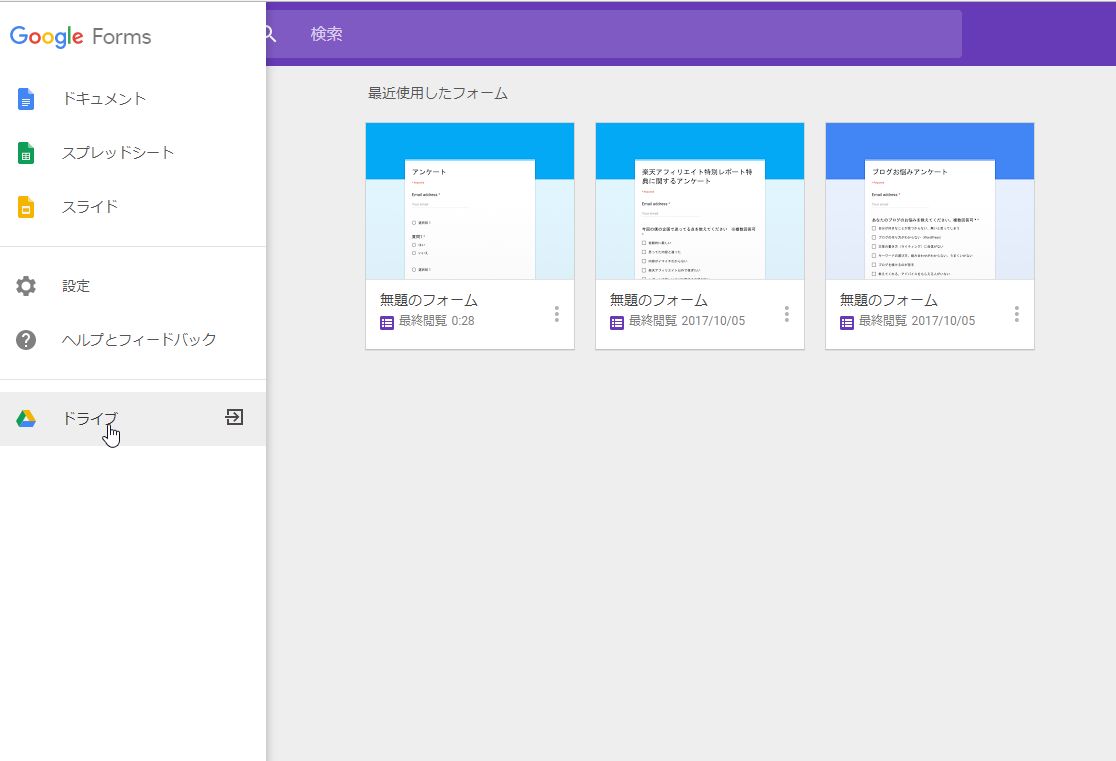Click 無題のフォーム title of the rightmost card
Screen dimensions: 1116x761
888,300
